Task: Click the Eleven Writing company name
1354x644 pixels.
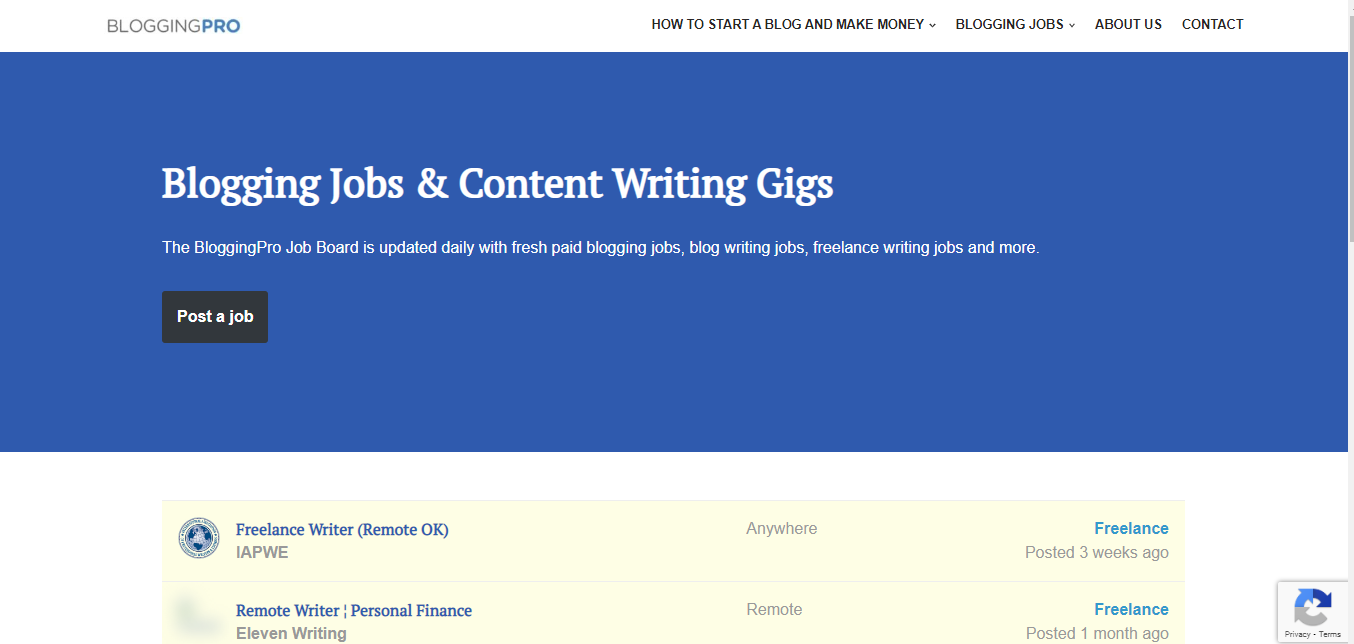Action: [x=291, y=633]
